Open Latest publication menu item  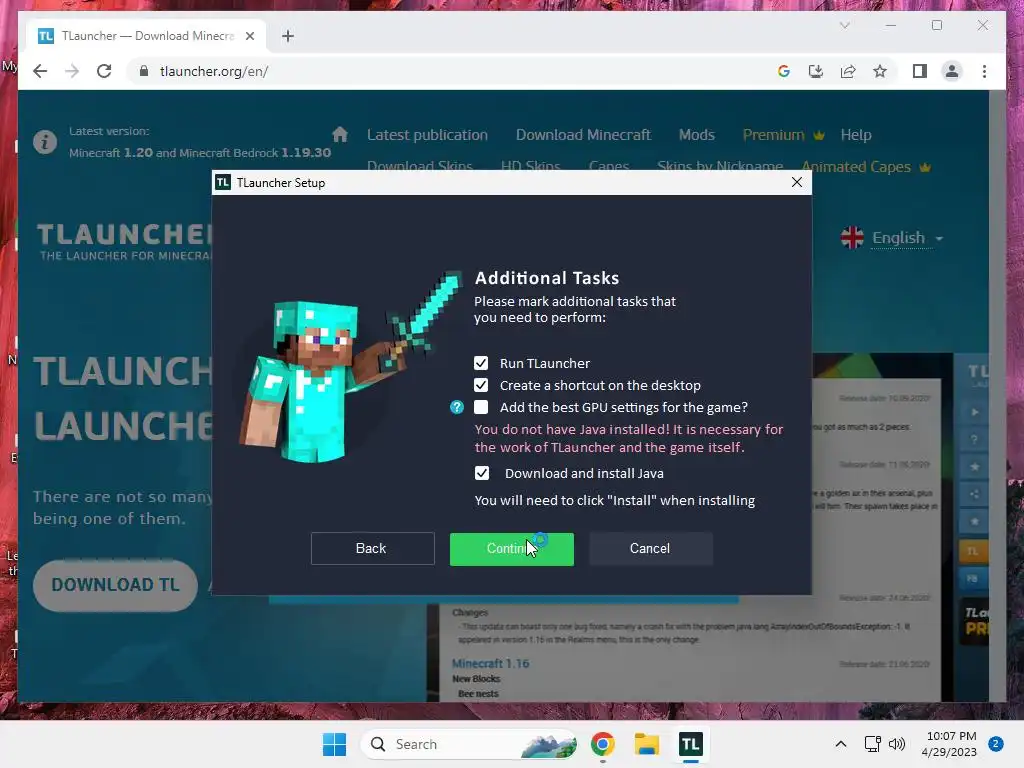click(427, 135)
